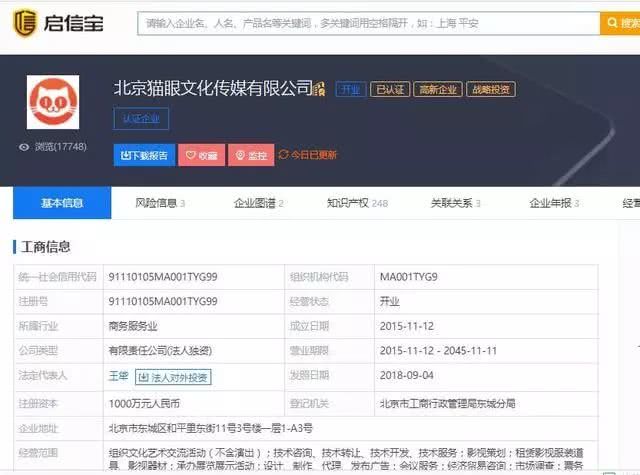Click company title 北京猫眼文化传媒有限公司
This screenshot has height=475, width=640.
(213, 88)
